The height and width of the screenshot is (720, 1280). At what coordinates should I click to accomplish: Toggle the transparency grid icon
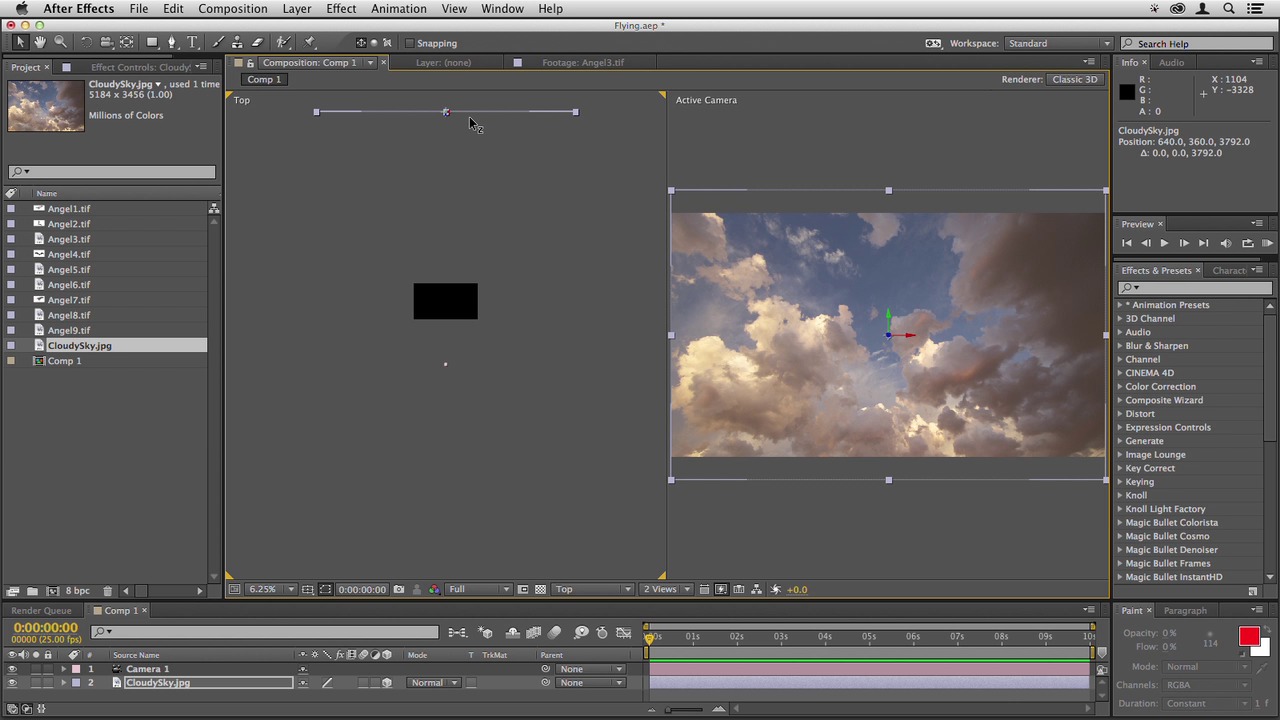coord(540,589)
